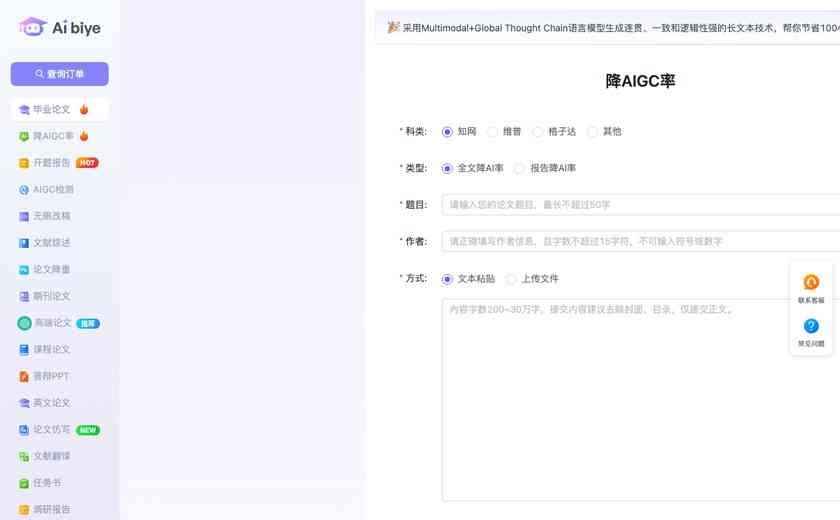Open 文献综述 via its blue book icon
840x520 pixels.
click(24, 243)
